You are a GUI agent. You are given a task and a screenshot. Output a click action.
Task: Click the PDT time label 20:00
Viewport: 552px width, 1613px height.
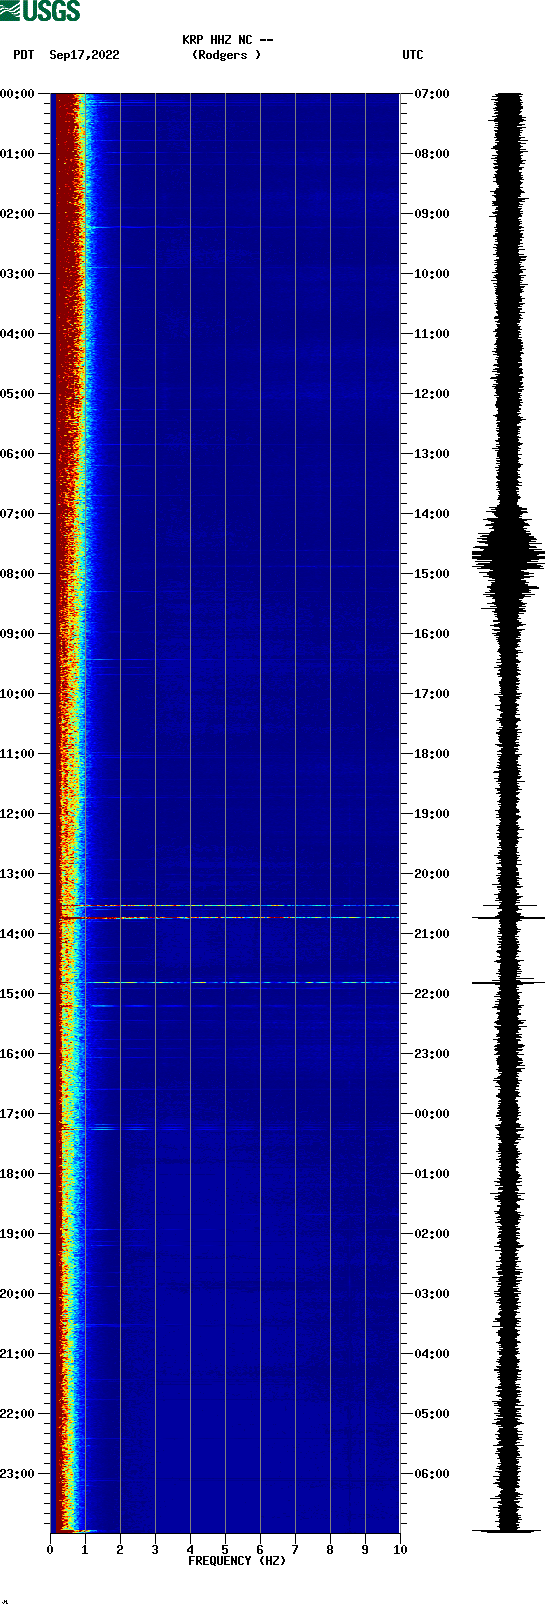(x=17, y=1294)
